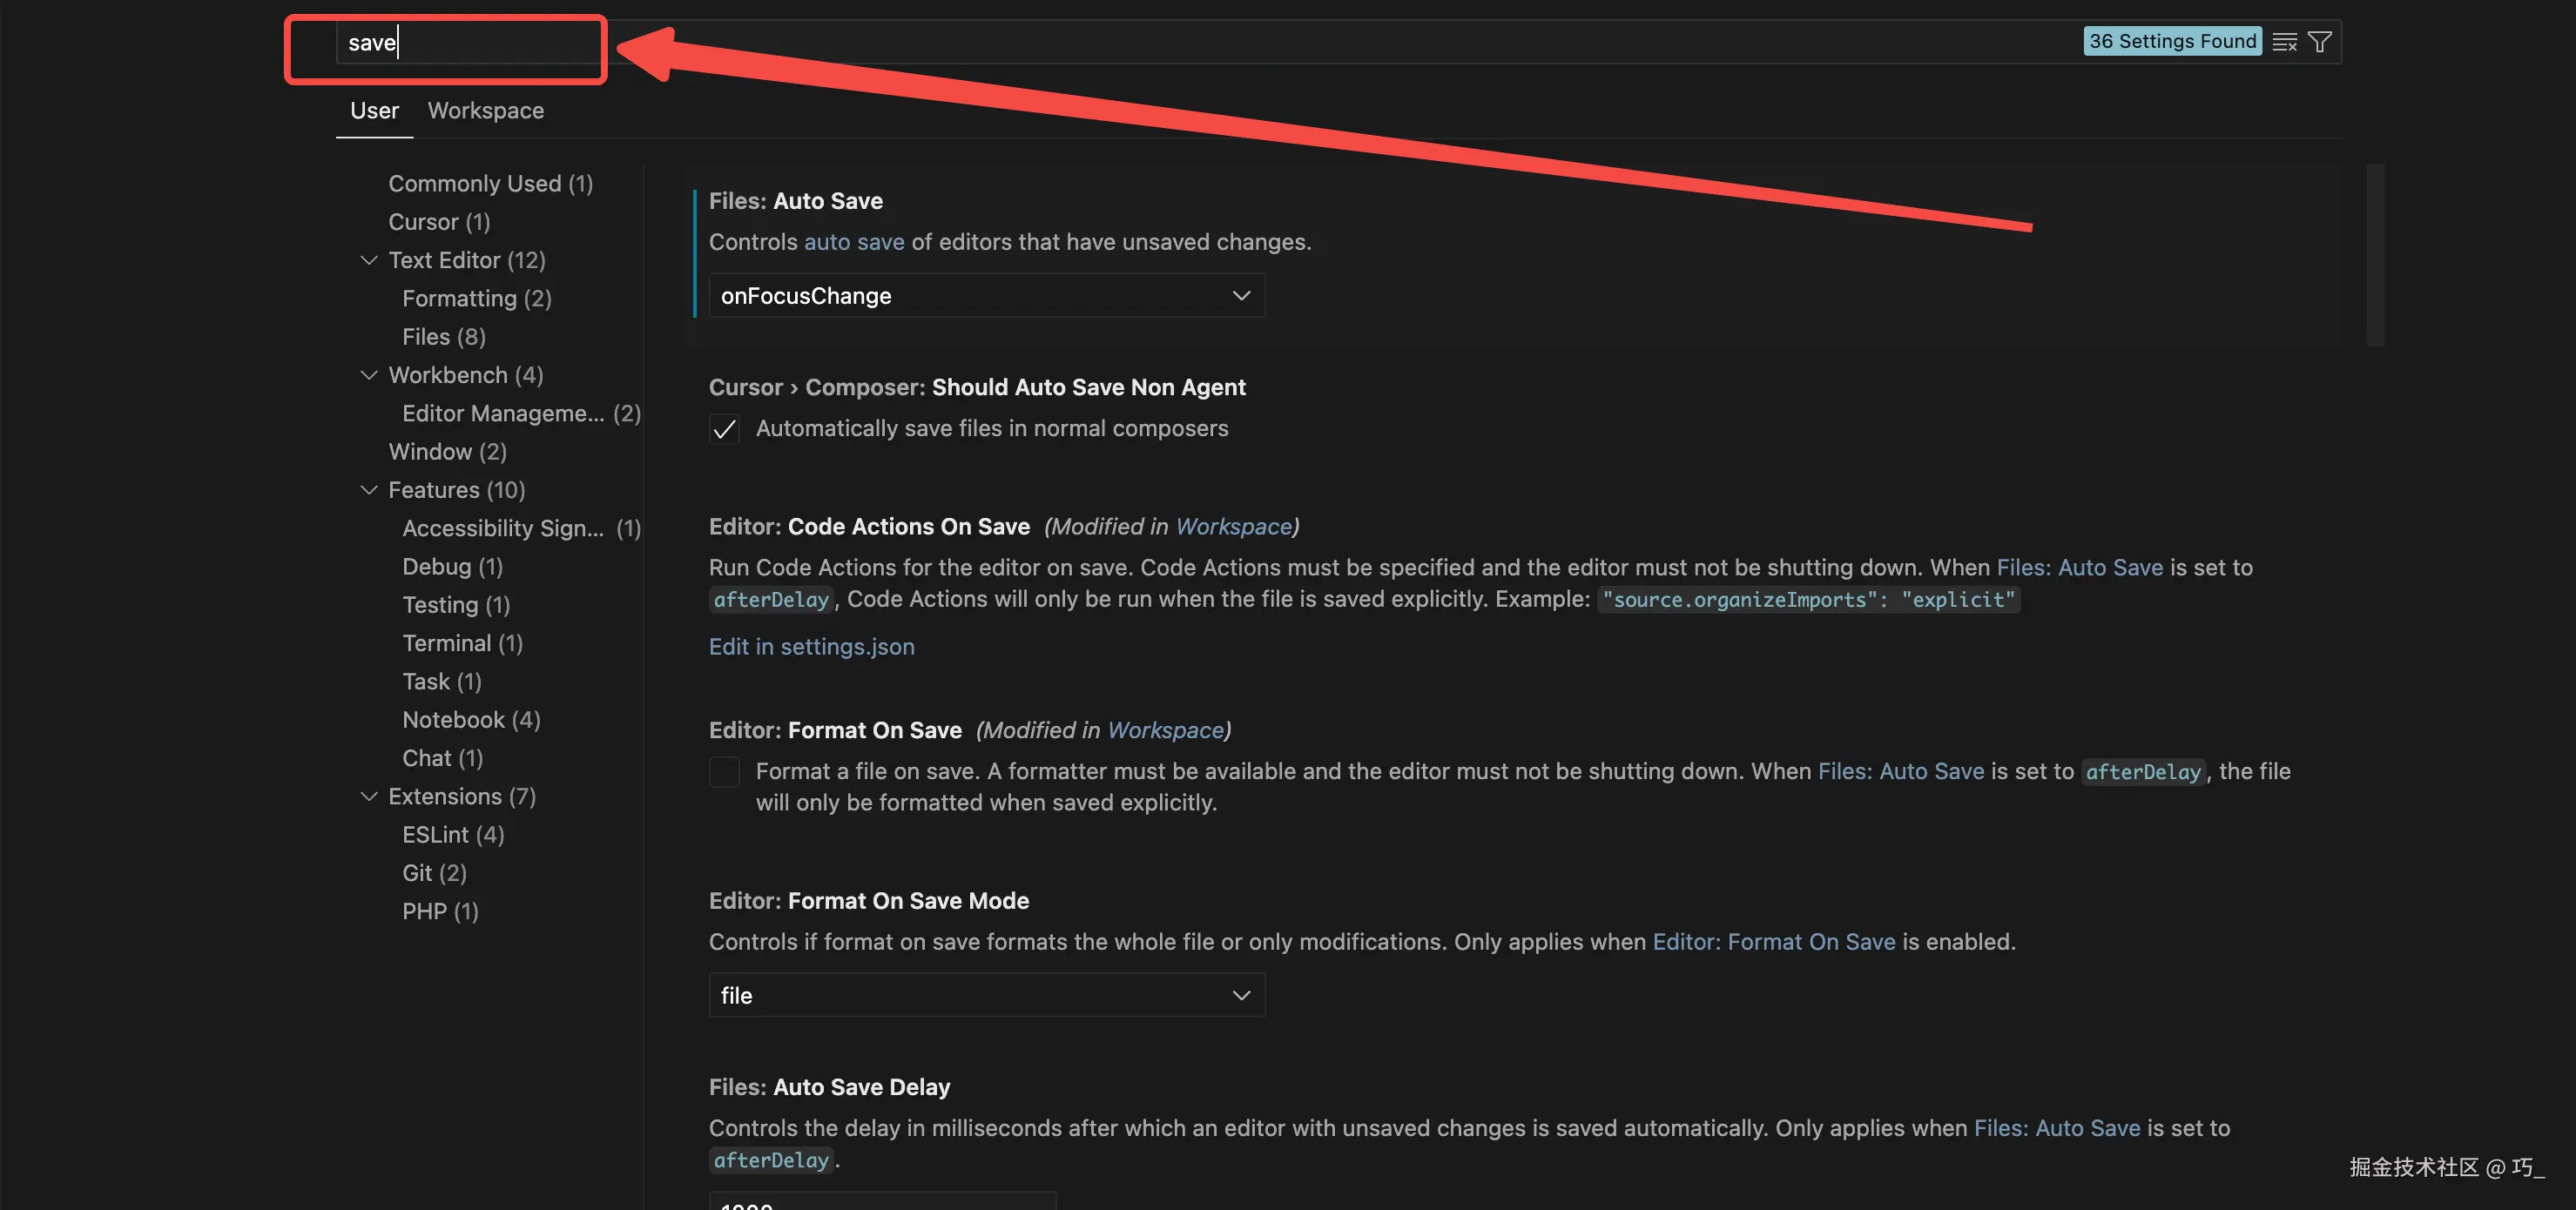This screenshot has width=2576, height=1210.
Task: Collapse the Features tree section
Action: coord(369,490)
